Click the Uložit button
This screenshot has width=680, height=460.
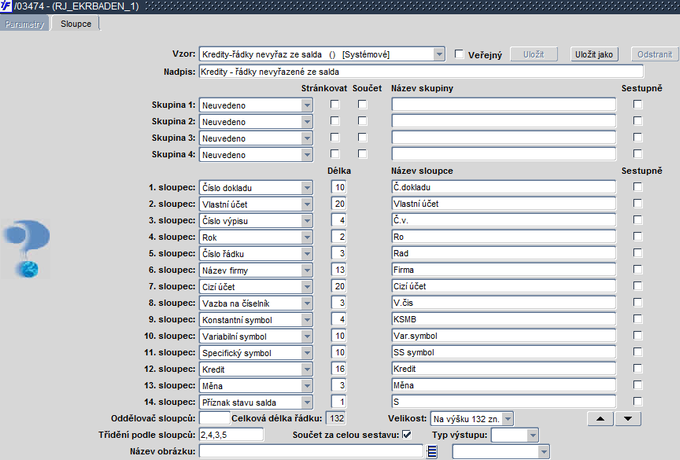tap(533, 54)
